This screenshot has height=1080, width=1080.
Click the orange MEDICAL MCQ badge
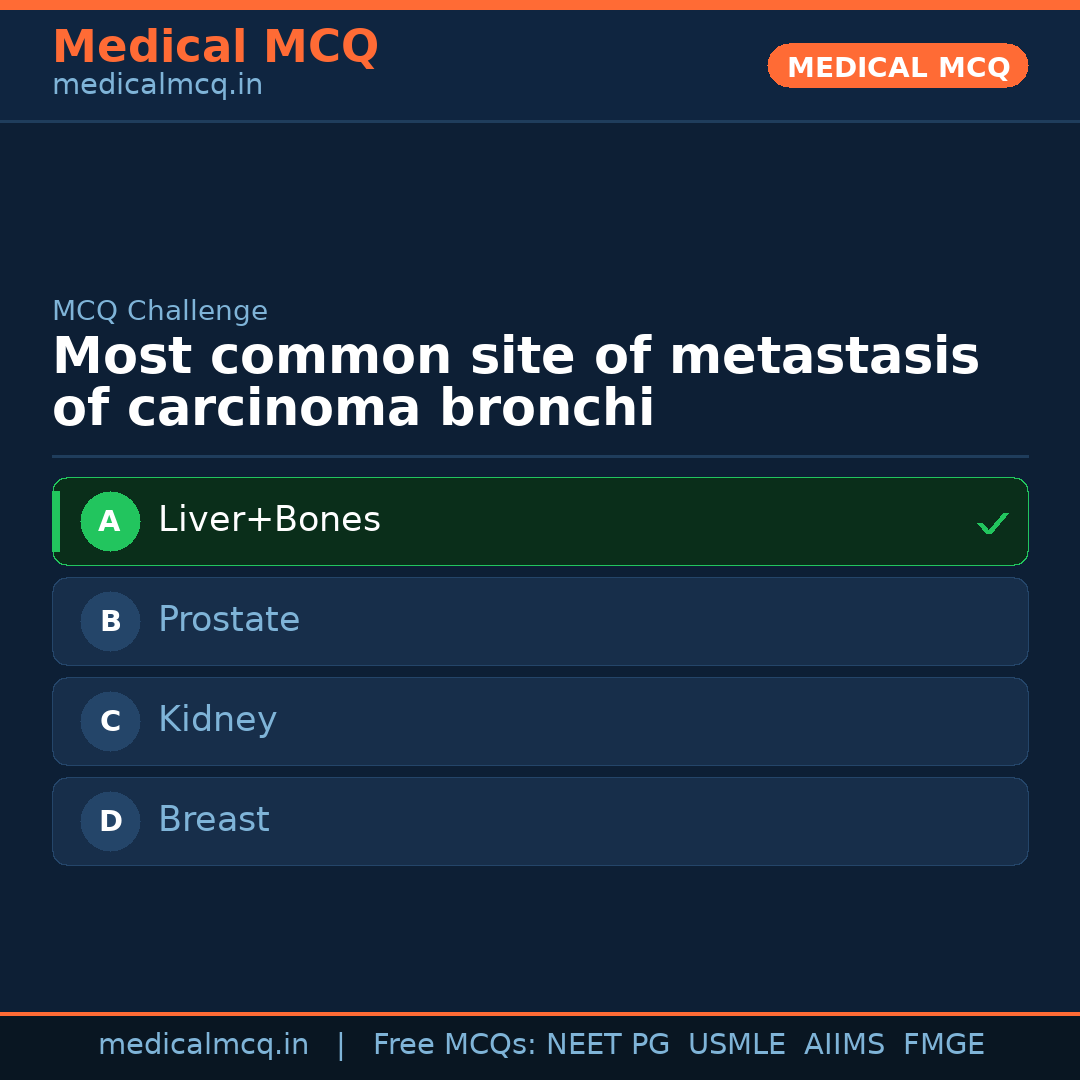[x=897, y=67]
